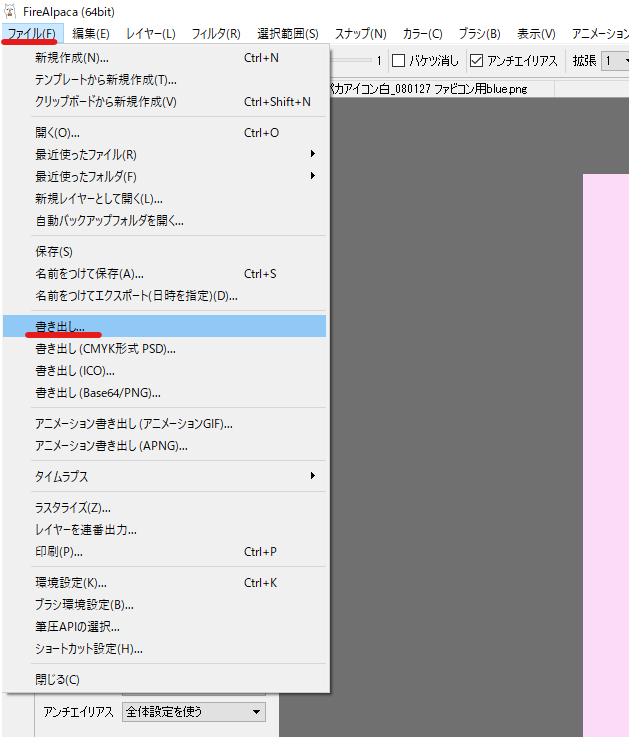The width and height of the screenshot is (629, 737).
Task: Select テンプレートから新規作成(T)...
Action: 164,80
